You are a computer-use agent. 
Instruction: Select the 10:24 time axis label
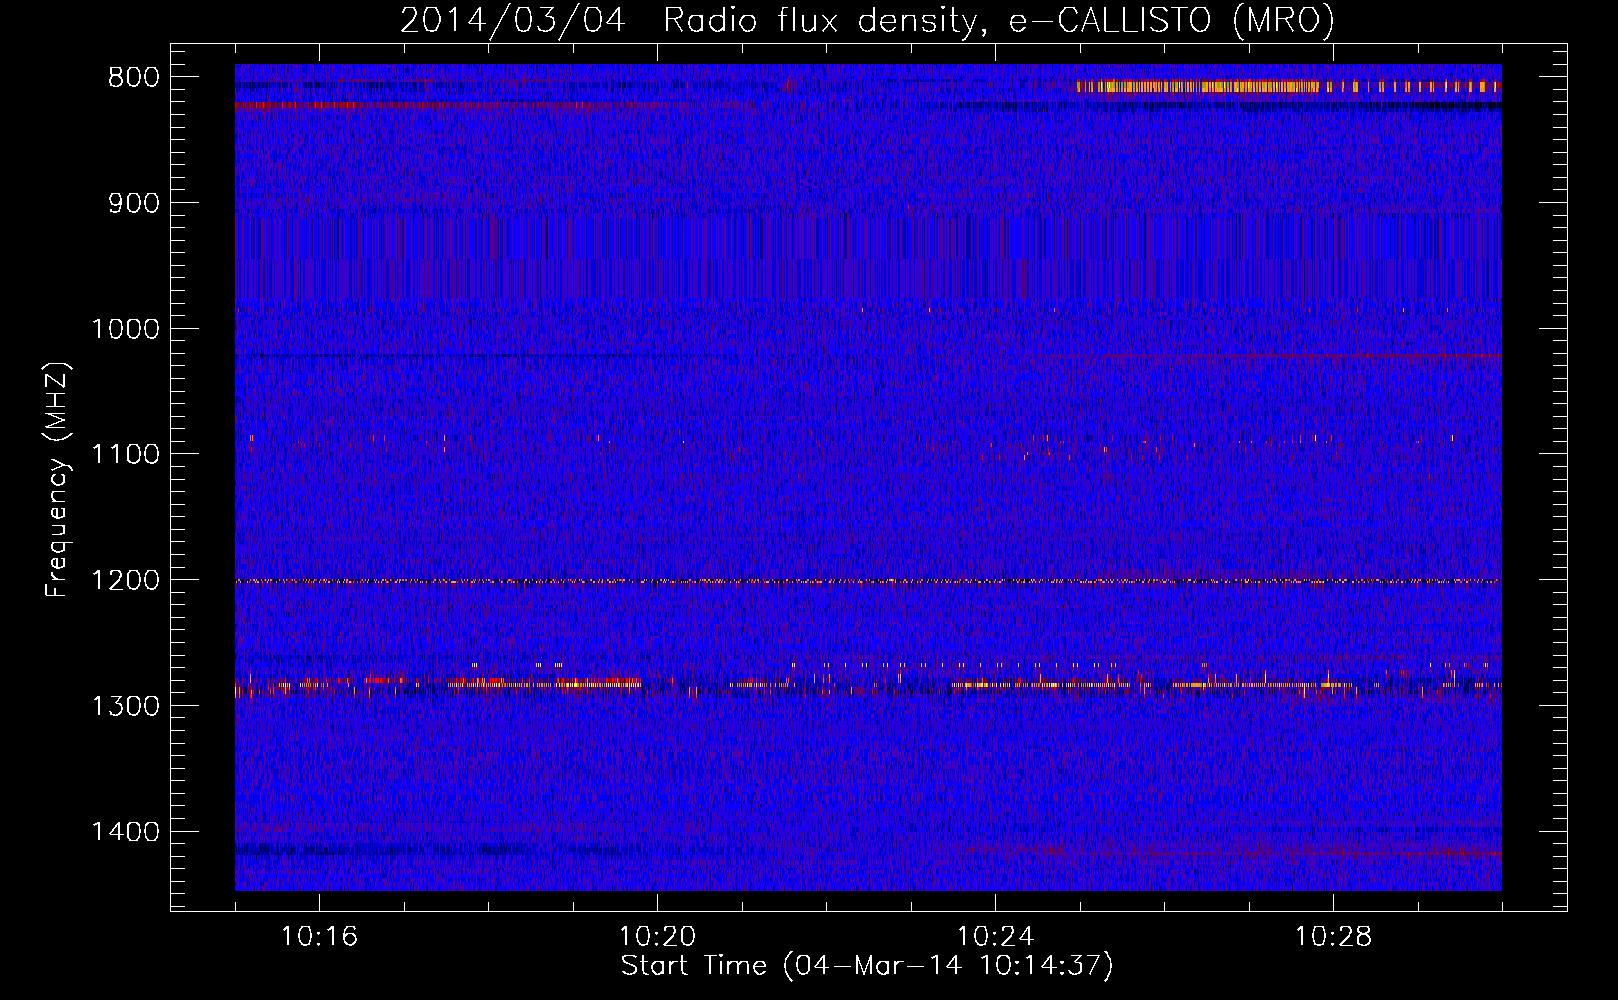tap(995, 937)
